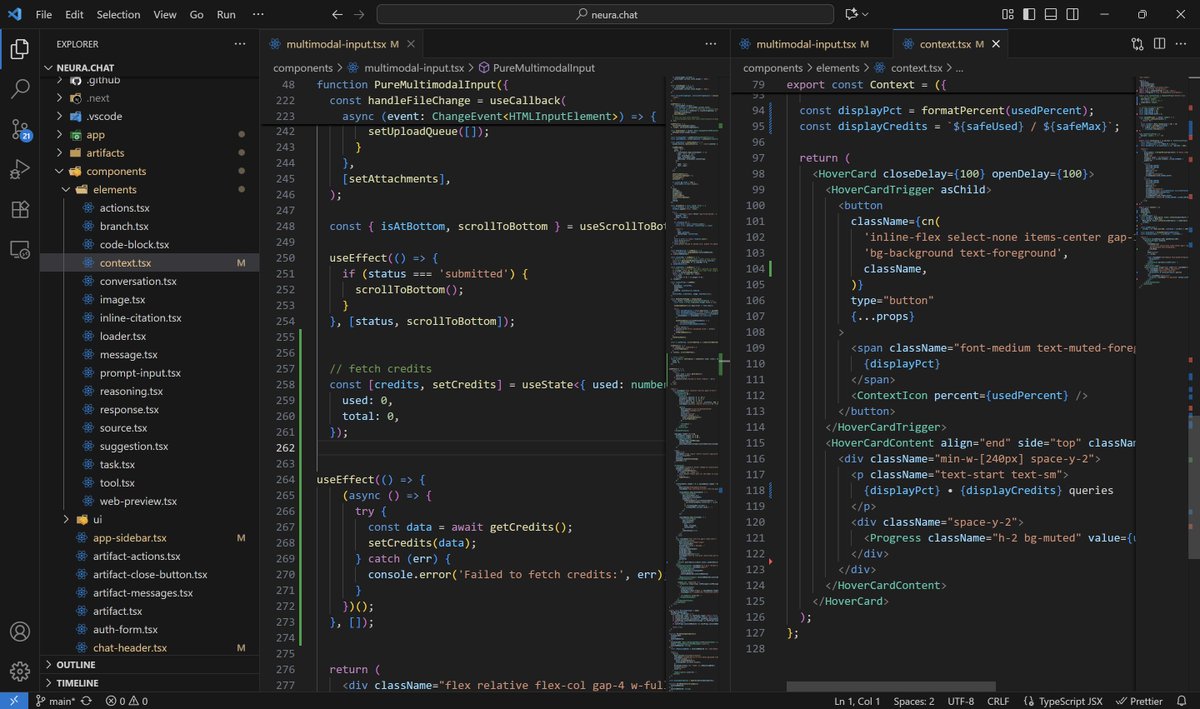Click PureMultimodalInput in the left breadcrumb
Image resolution: width=1200 pixels, height=709 pixels.
[543, 68]
